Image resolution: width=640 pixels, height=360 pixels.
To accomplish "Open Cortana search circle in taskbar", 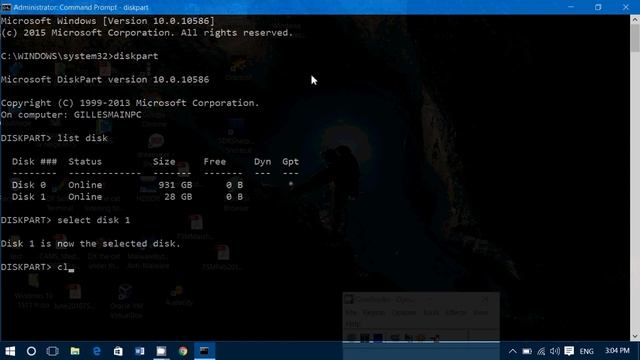I will click(31, 351).
